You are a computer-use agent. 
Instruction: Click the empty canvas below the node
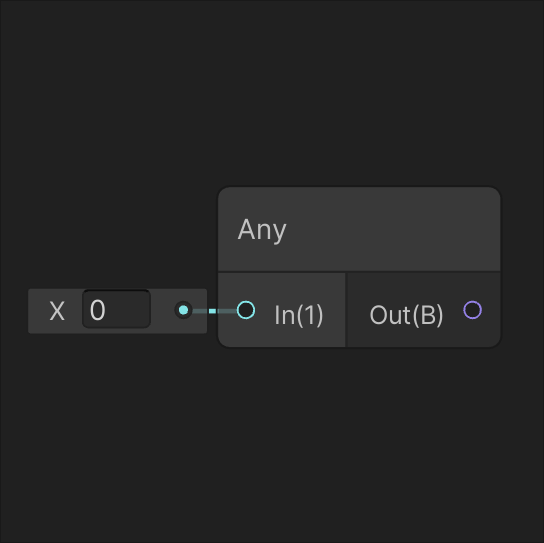tap(272, 446)
